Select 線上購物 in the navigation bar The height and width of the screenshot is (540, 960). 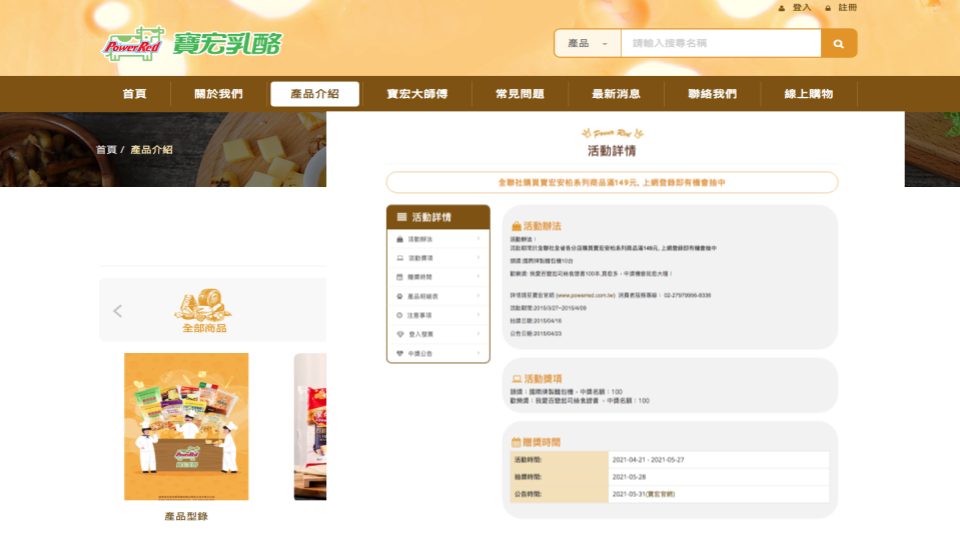pyautogui.click(x=808, y=94)
